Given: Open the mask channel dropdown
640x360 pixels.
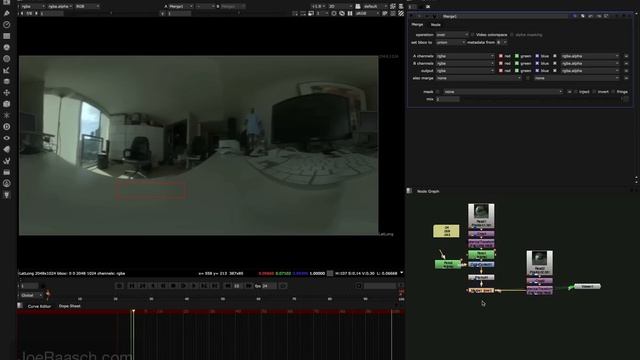Looking at the screenshot, I should click(x=503, y=92).
